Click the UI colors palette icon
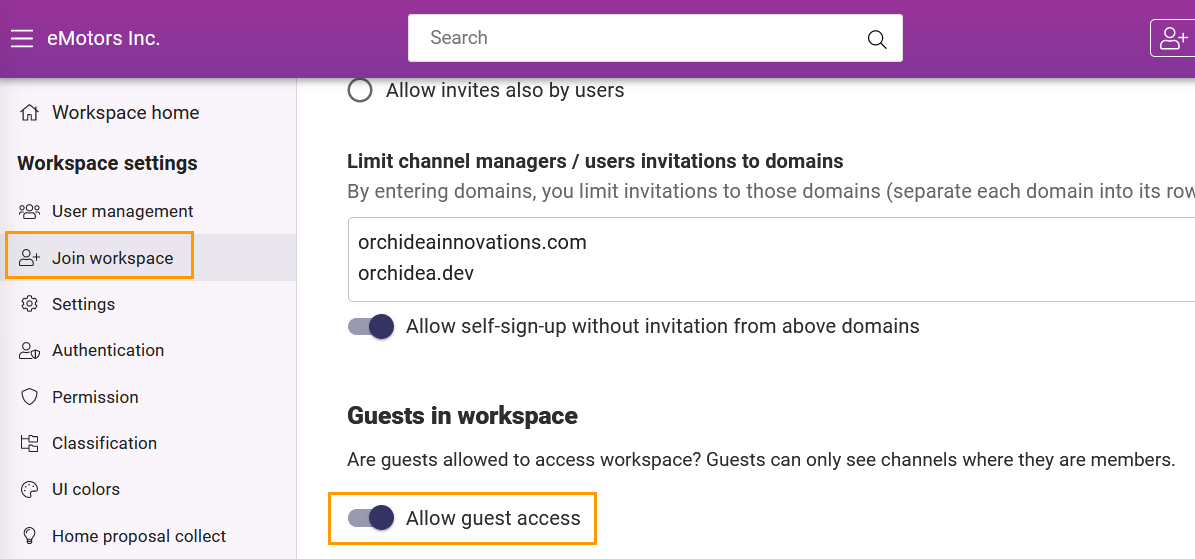Image resolution: width=1195 pixels, height=559 pixels. (30, 490)
